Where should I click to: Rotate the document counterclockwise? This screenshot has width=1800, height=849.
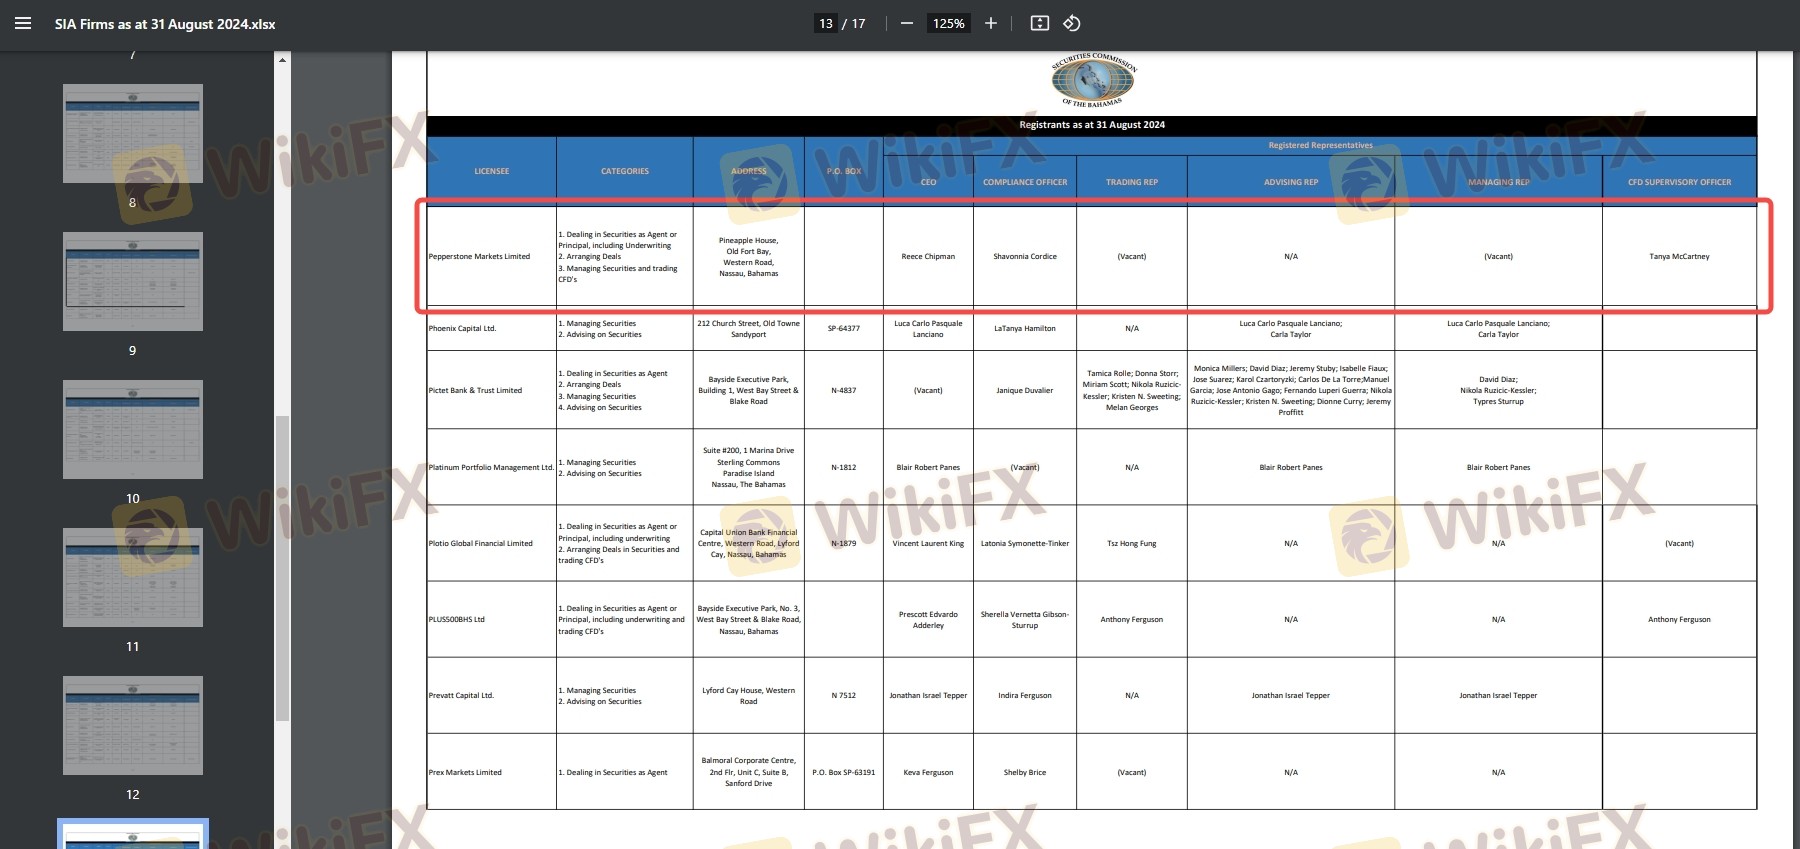click(x=1071, y=23)
